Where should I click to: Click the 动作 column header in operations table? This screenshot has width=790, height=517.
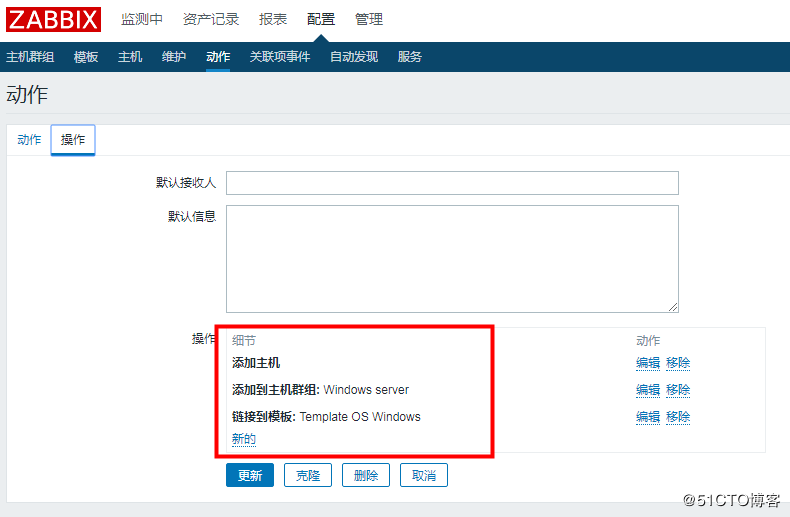pyautogui.click(x=648, y=341)
